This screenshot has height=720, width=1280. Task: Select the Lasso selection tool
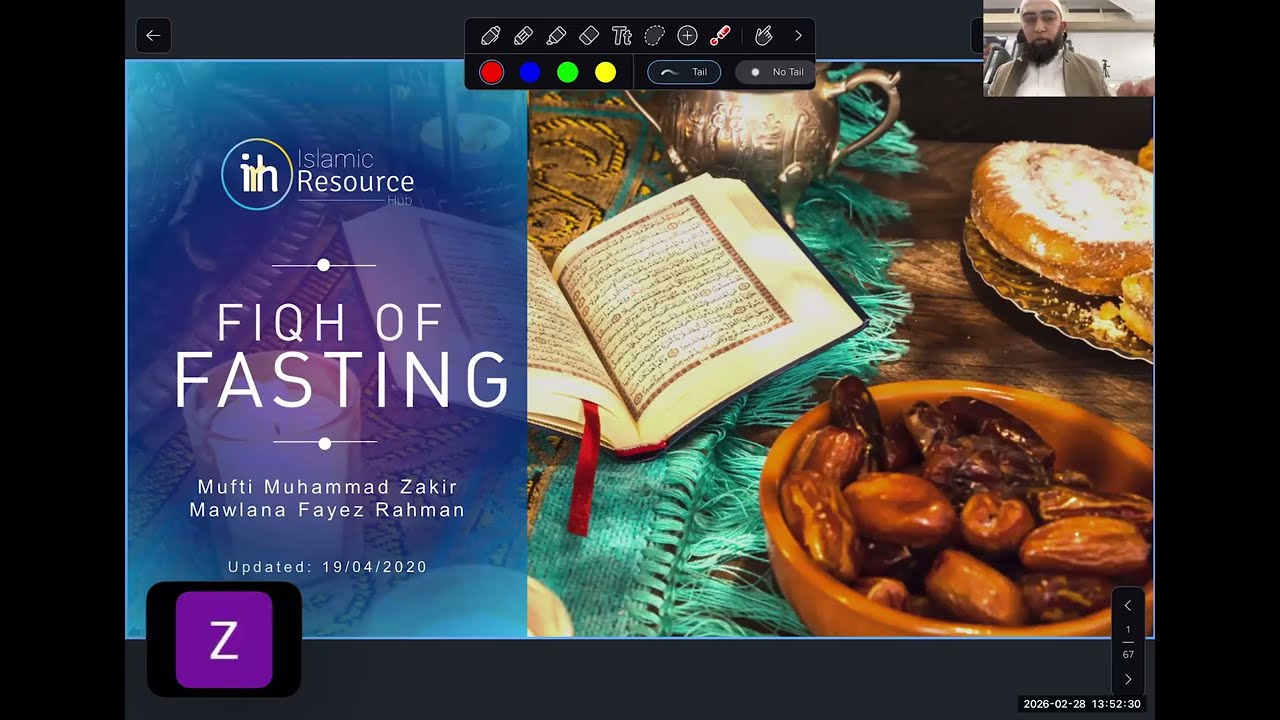tap(654, 36)
